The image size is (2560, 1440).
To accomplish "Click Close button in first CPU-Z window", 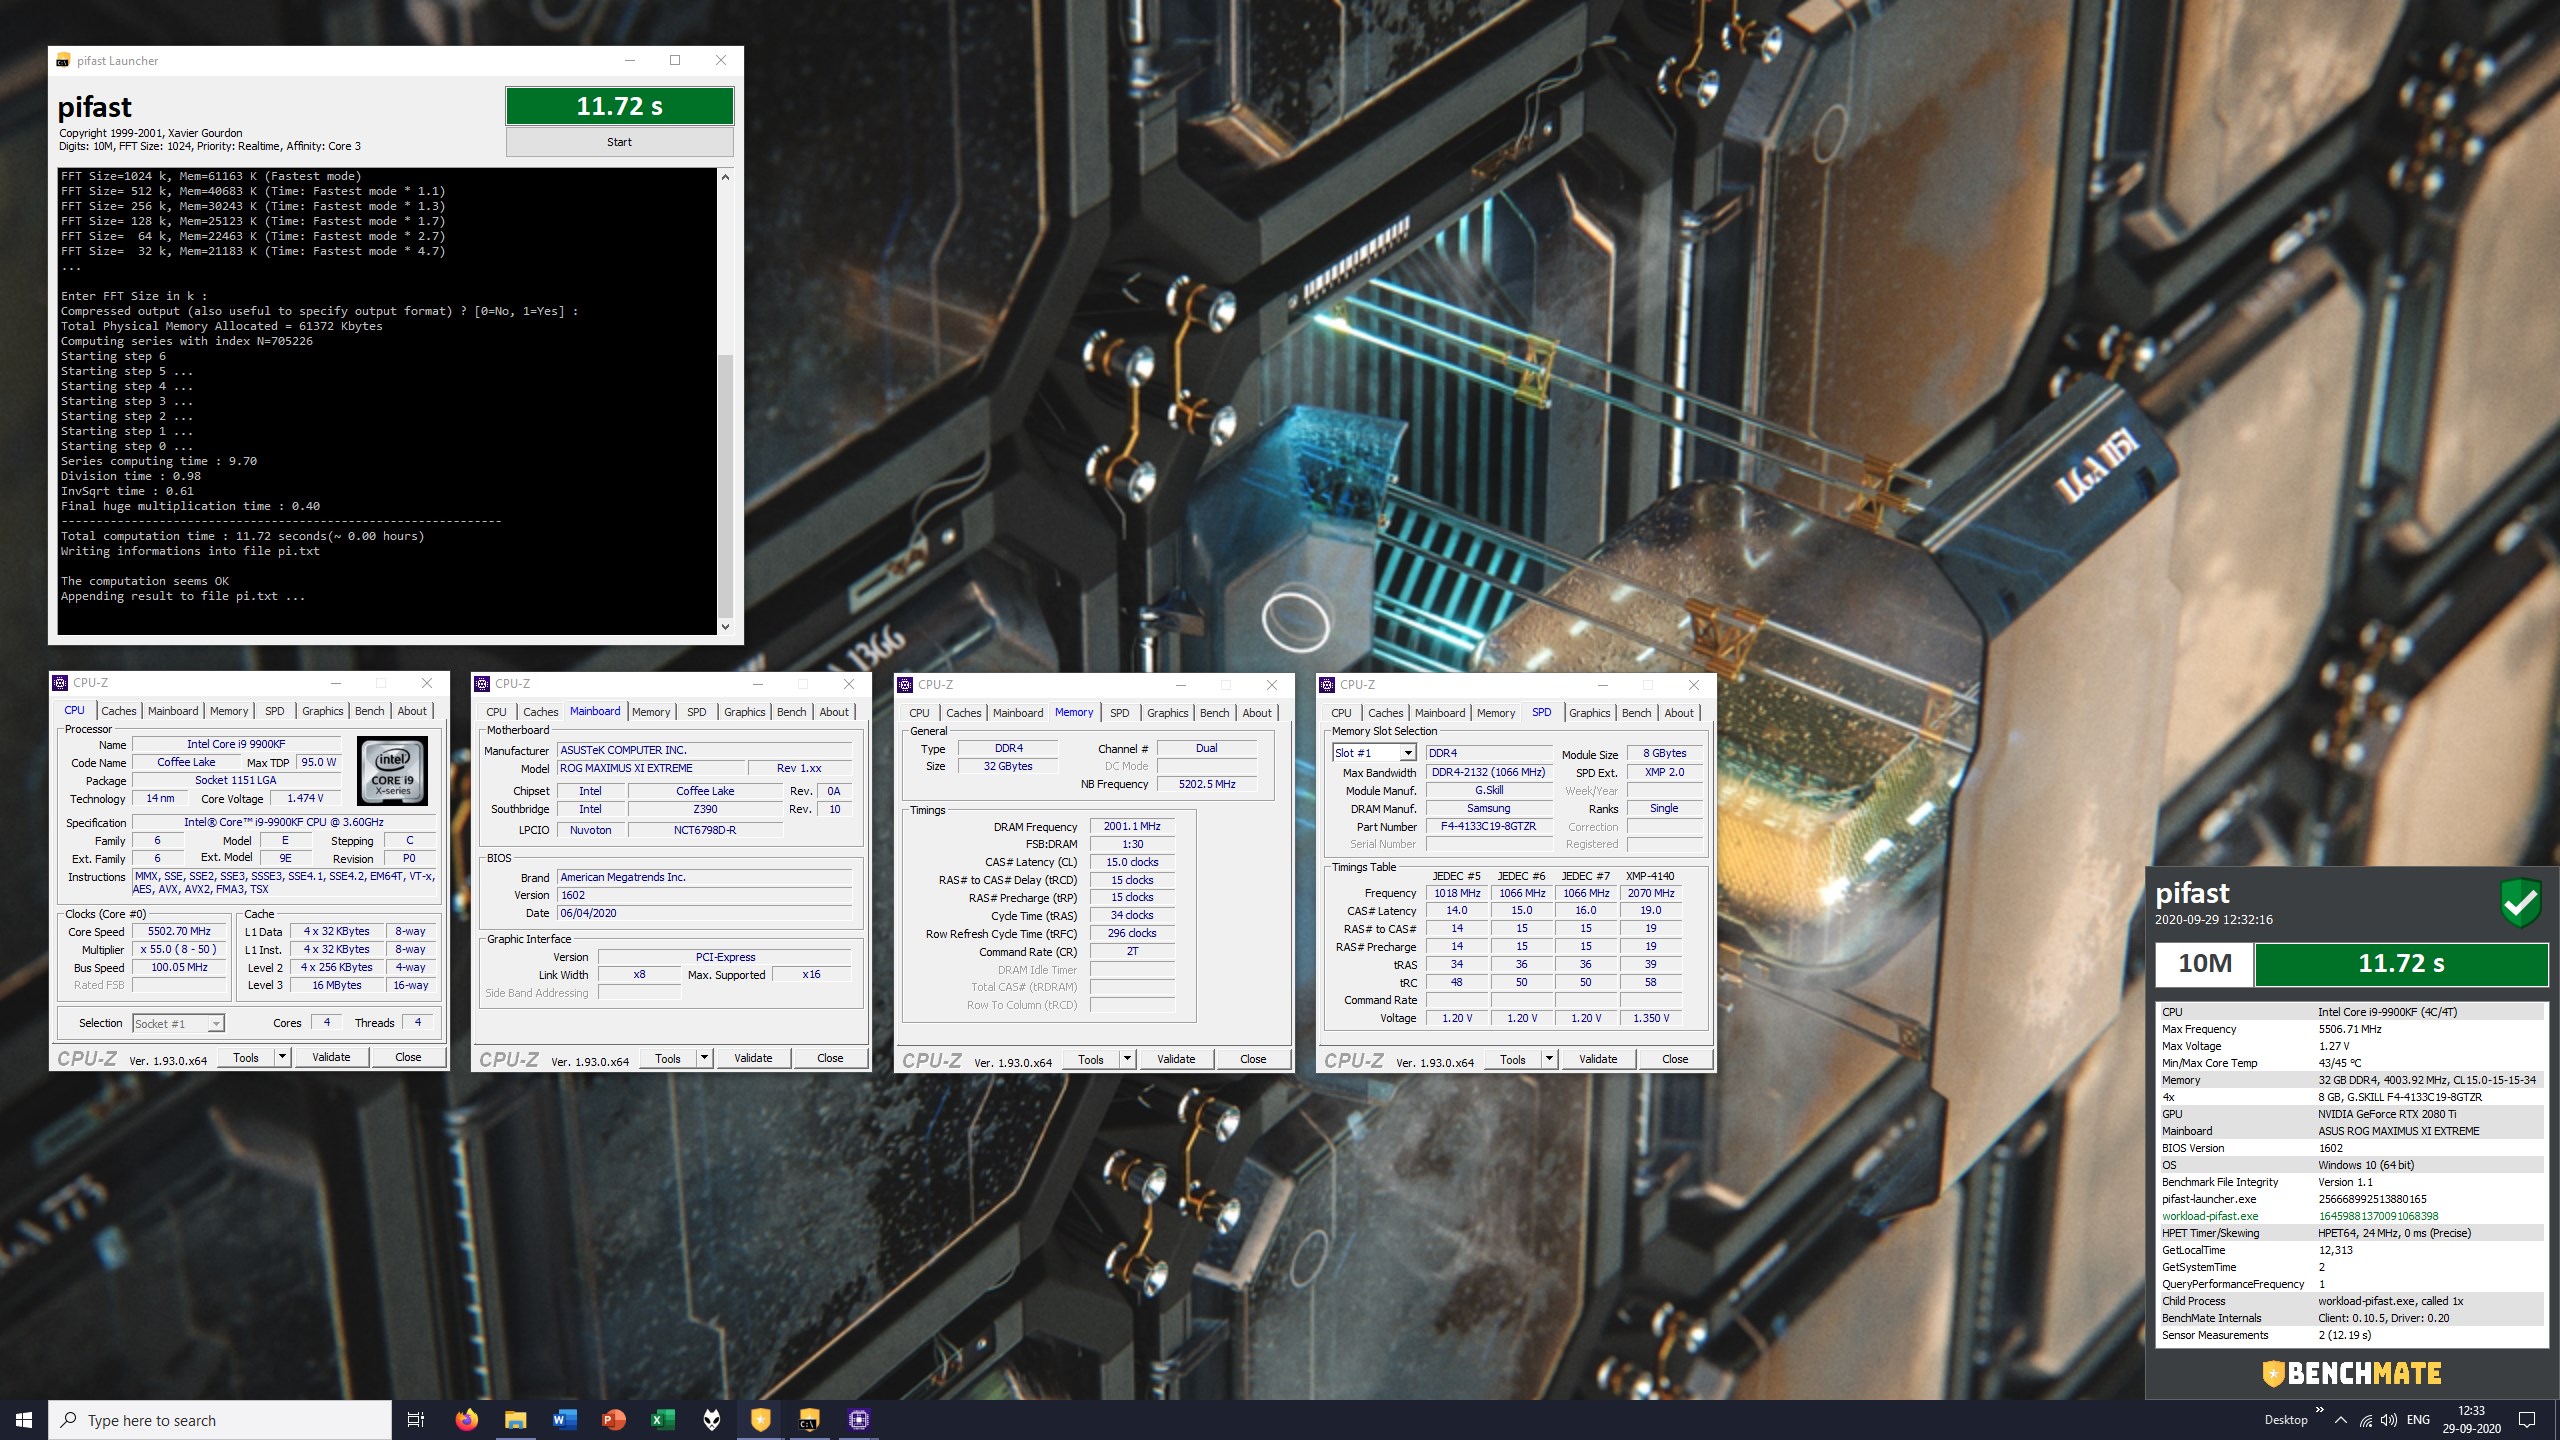I will 408,1057.
